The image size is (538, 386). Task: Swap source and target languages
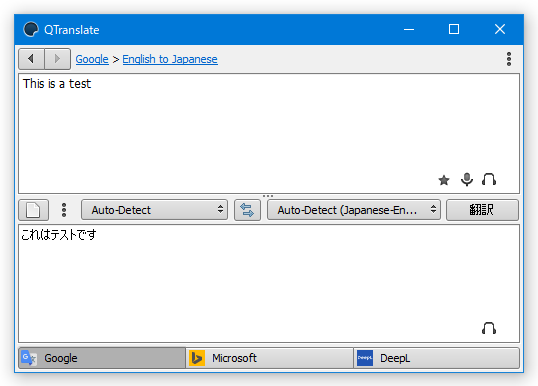247,210
